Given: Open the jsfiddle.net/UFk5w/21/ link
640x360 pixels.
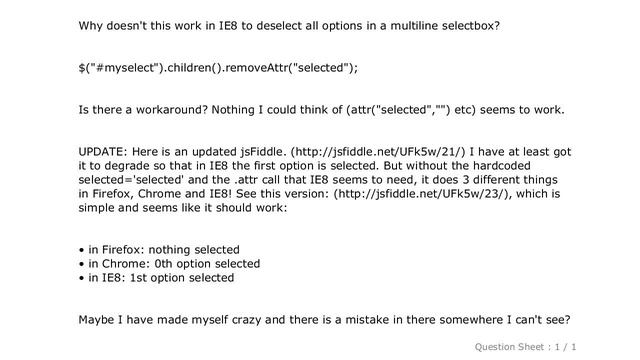Looking at the screenshot, I should pos(378,152).
